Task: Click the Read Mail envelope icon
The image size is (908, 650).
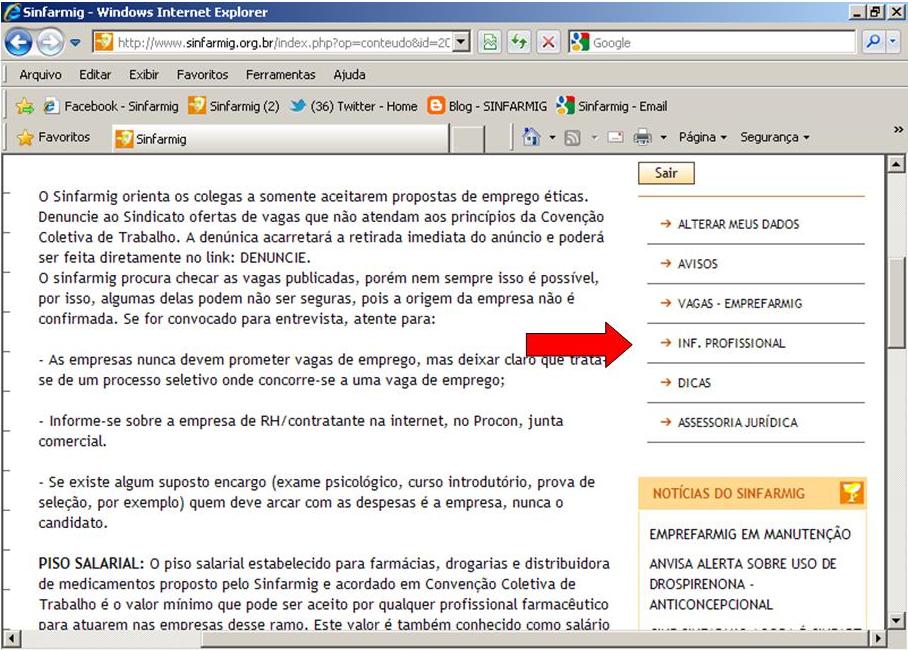Action: (616, 138)
